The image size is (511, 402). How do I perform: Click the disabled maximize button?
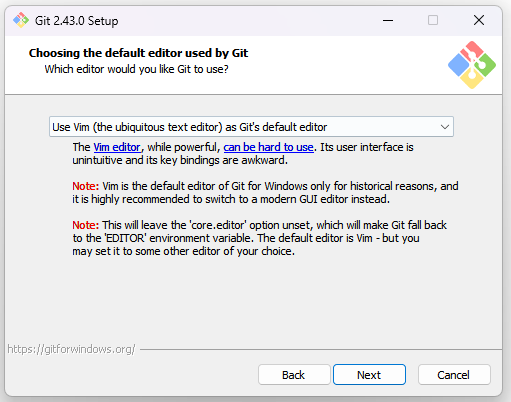click(433, 20)
